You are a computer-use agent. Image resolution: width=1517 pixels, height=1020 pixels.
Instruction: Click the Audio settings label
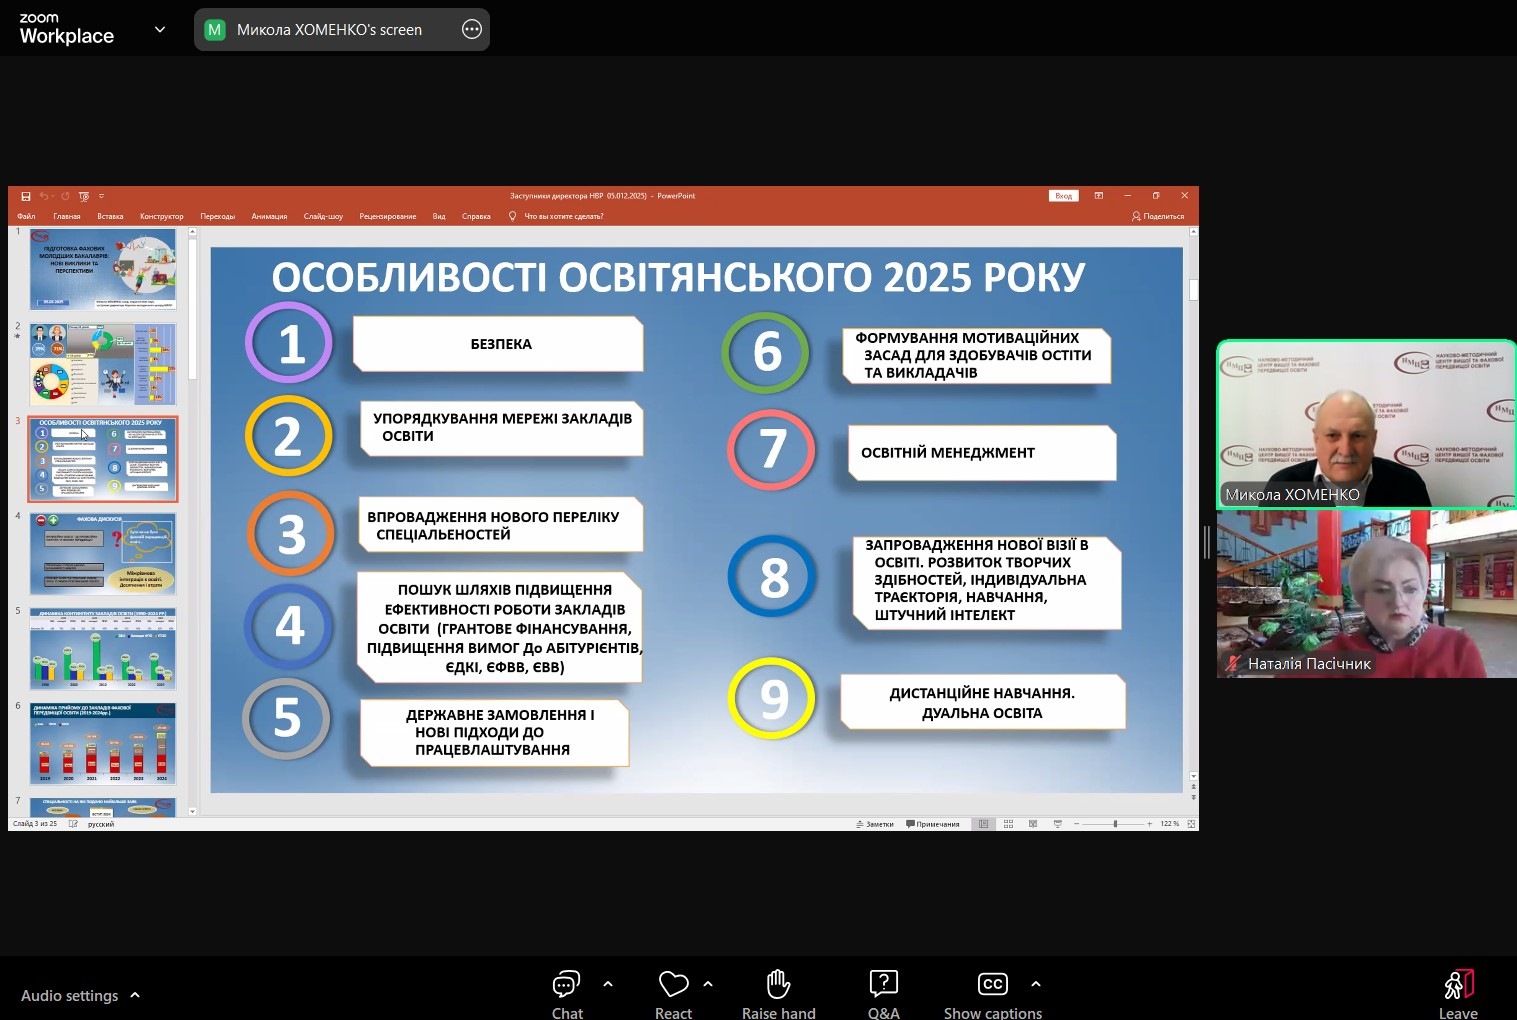69,995
